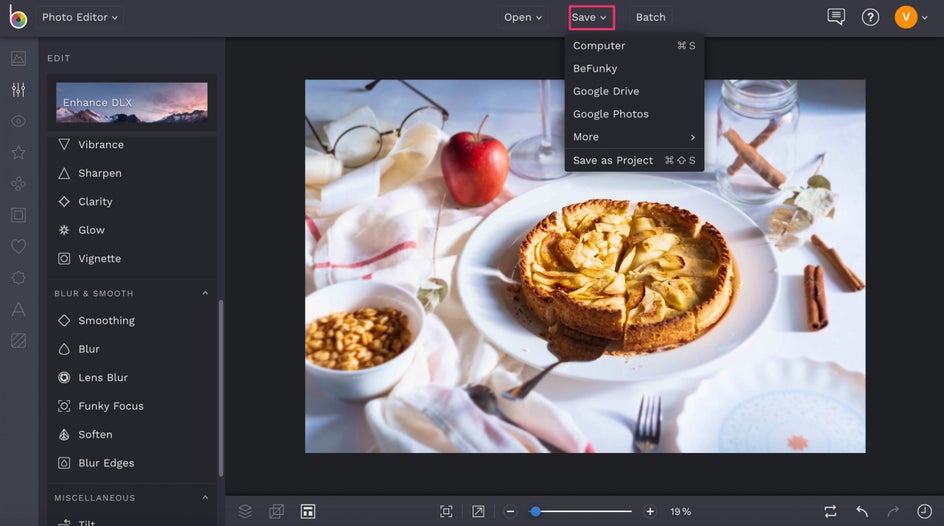Open the layers panel icon
This screenshot has height=526, width=944.
coord(245,512)
